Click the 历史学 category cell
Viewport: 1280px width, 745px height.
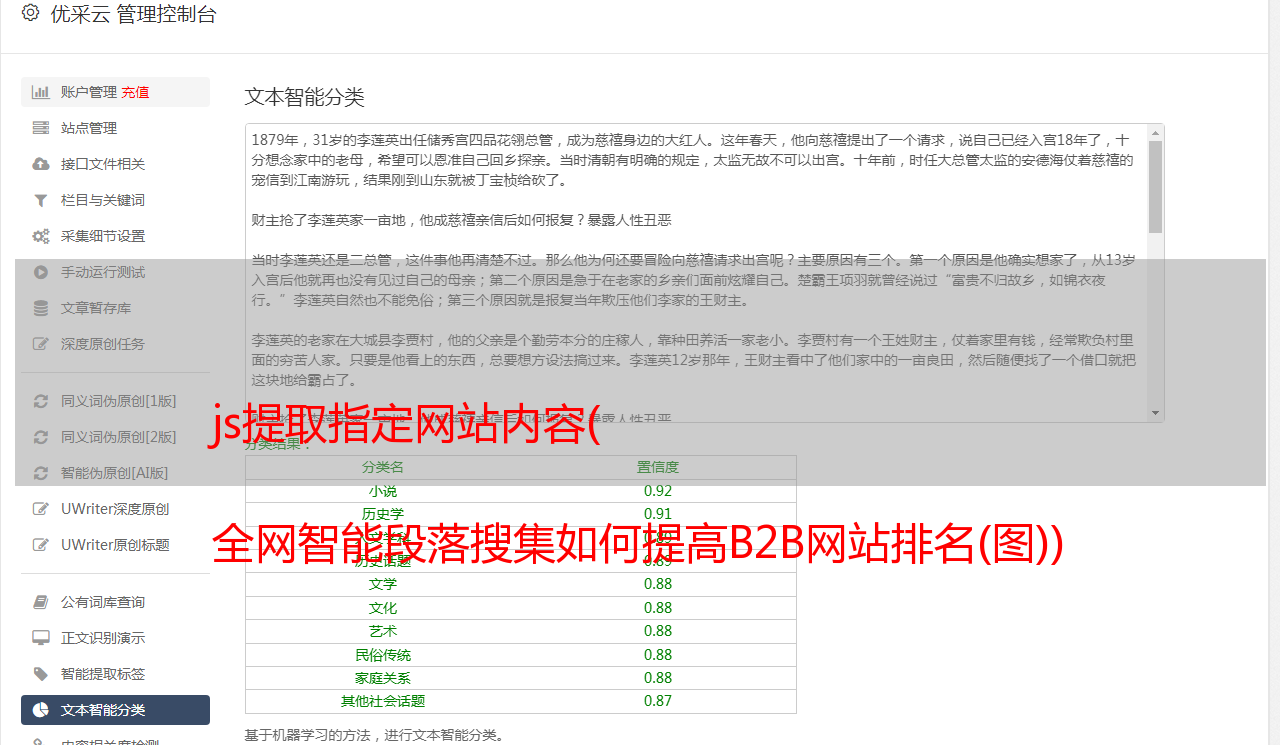click(383, 514)
